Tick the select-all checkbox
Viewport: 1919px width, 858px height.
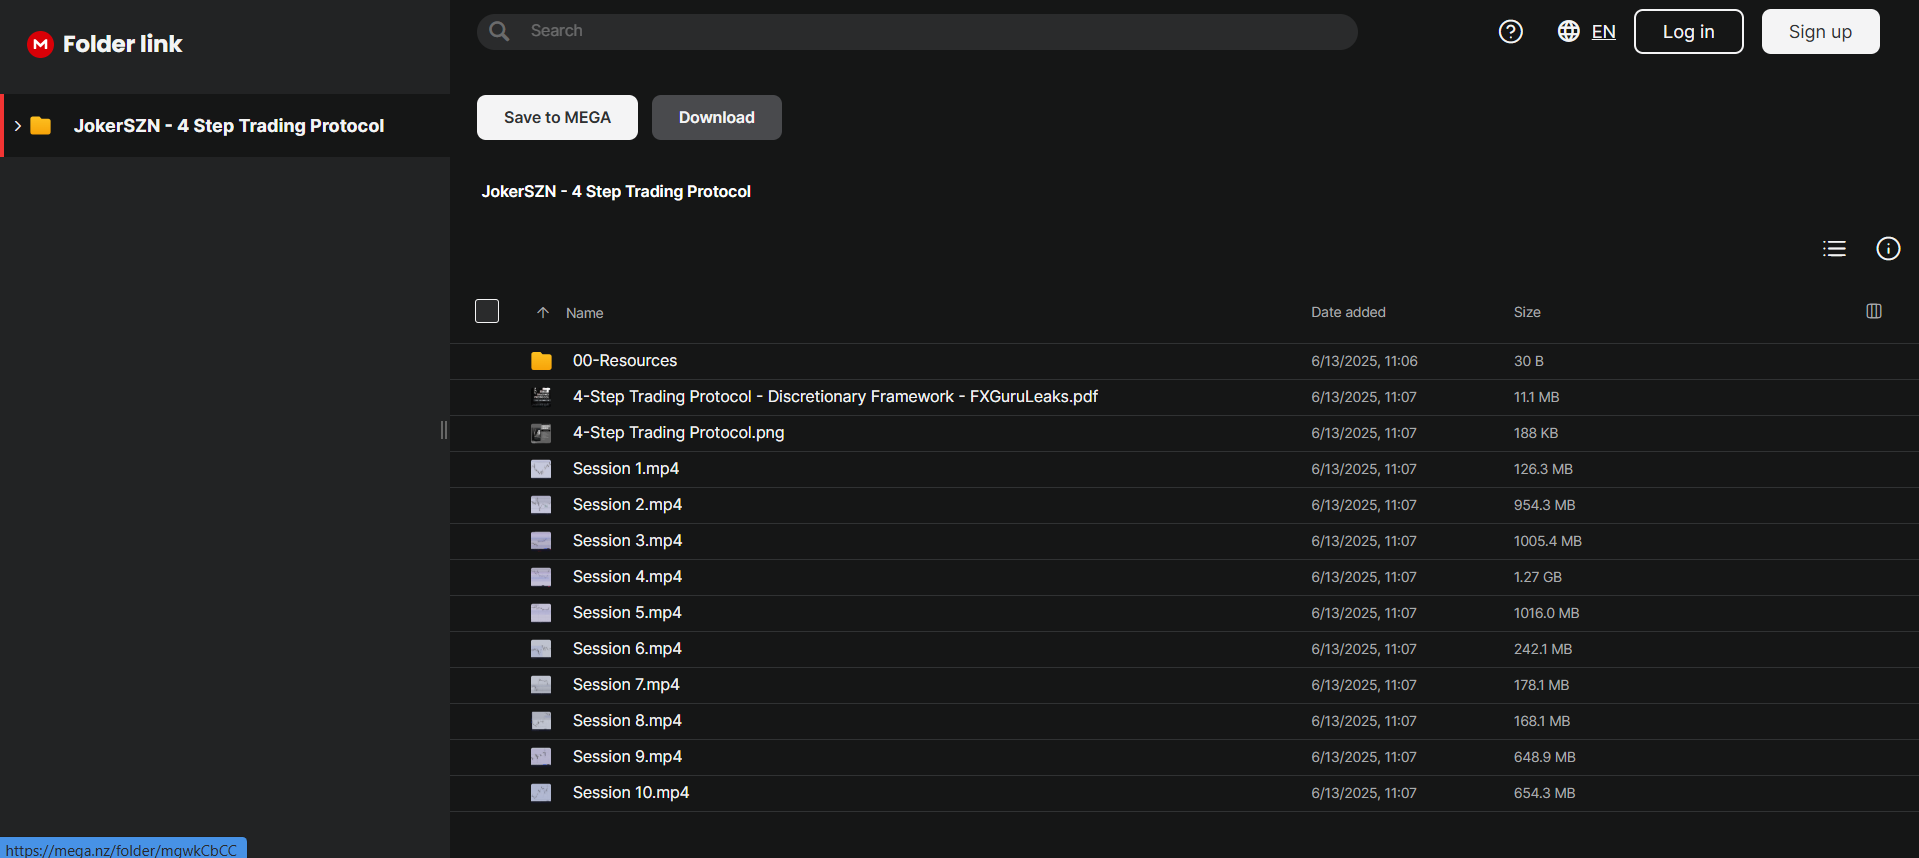point(487,311)
